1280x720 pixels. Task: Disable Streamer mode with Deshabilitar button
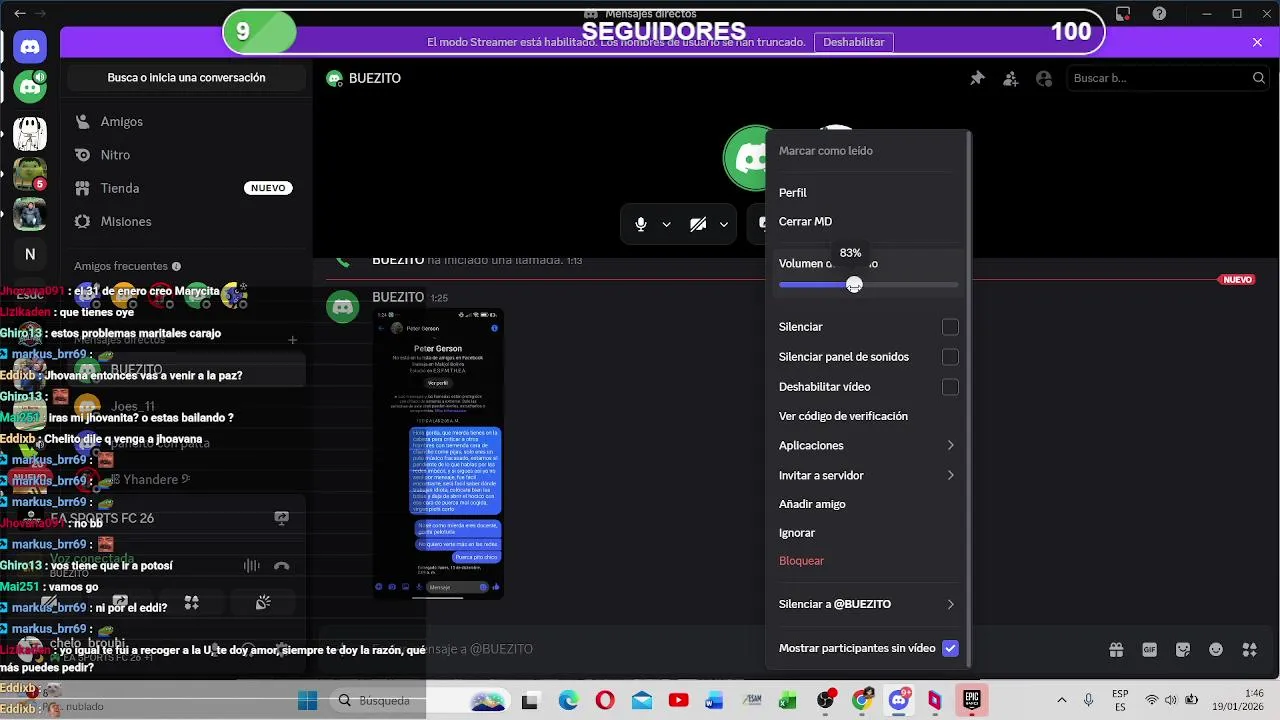point(853,42)
